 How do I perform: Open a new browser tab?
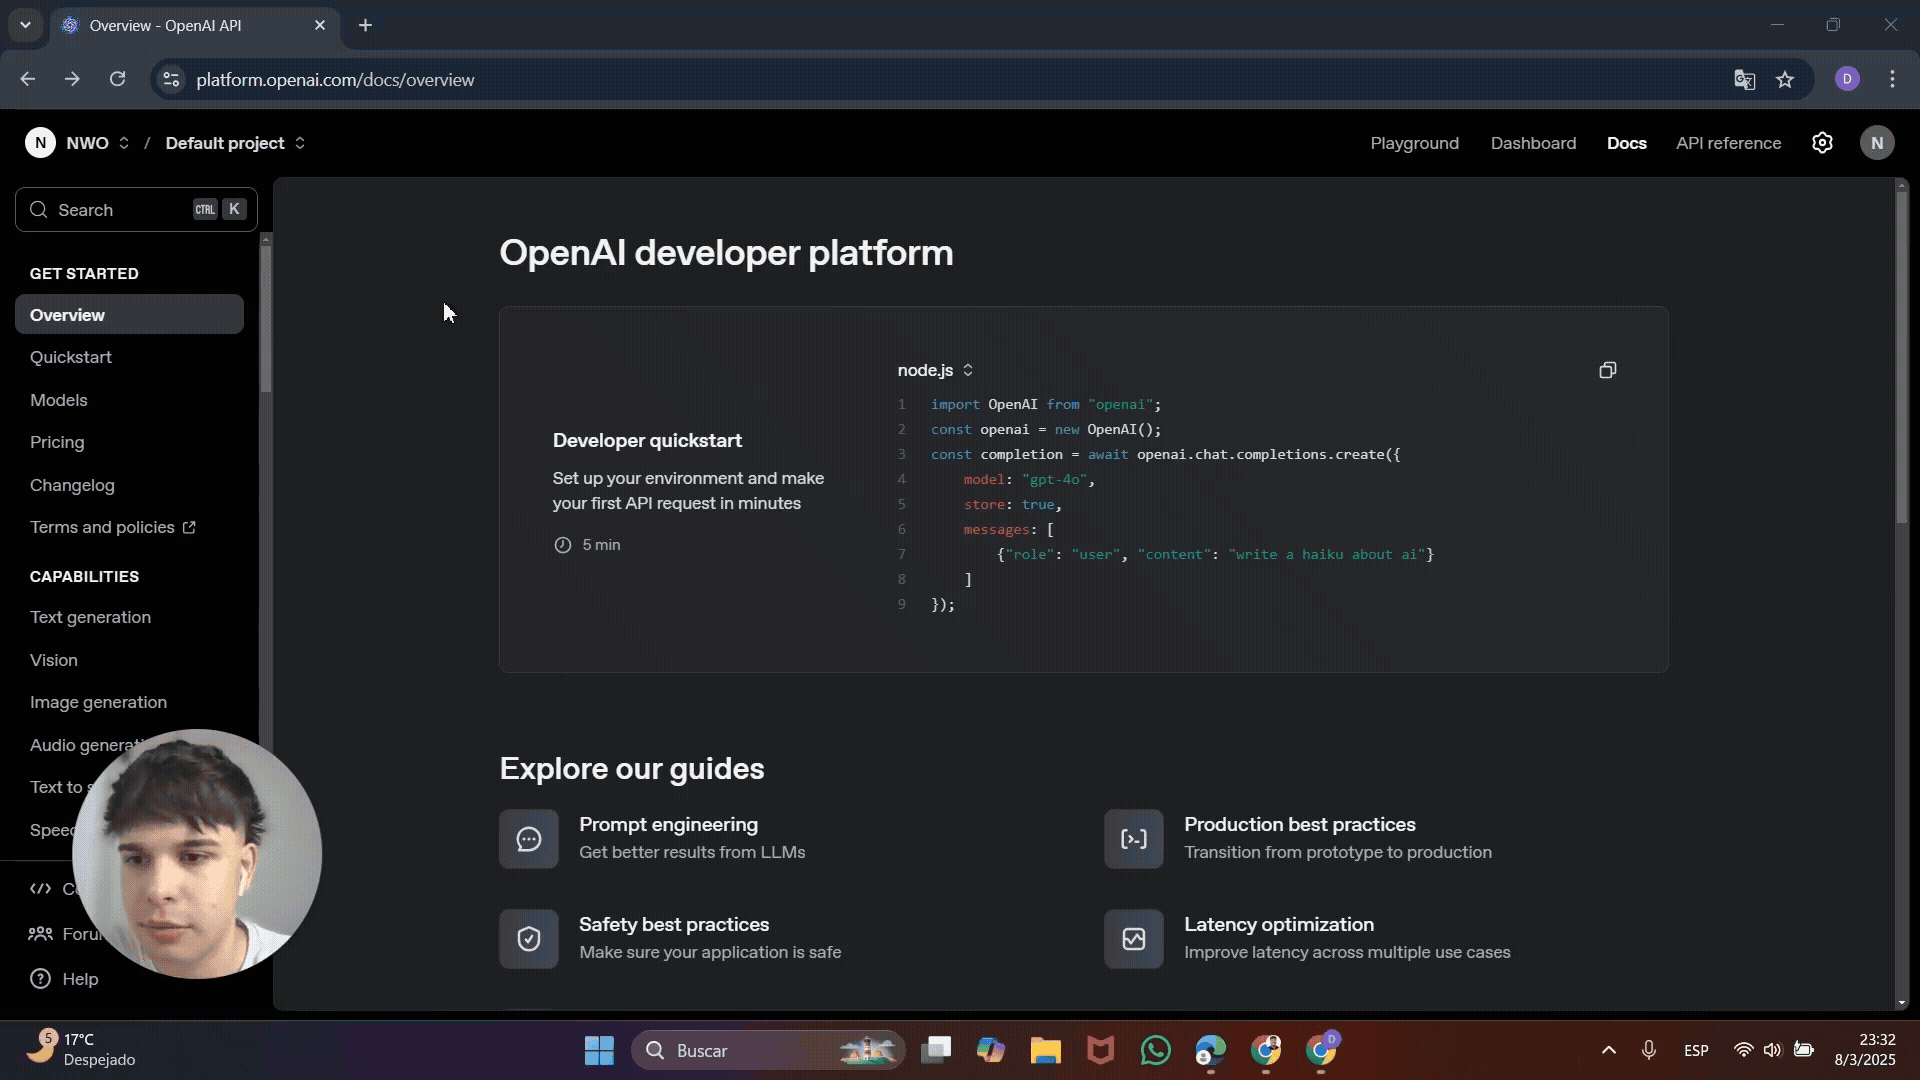[365, 25]
